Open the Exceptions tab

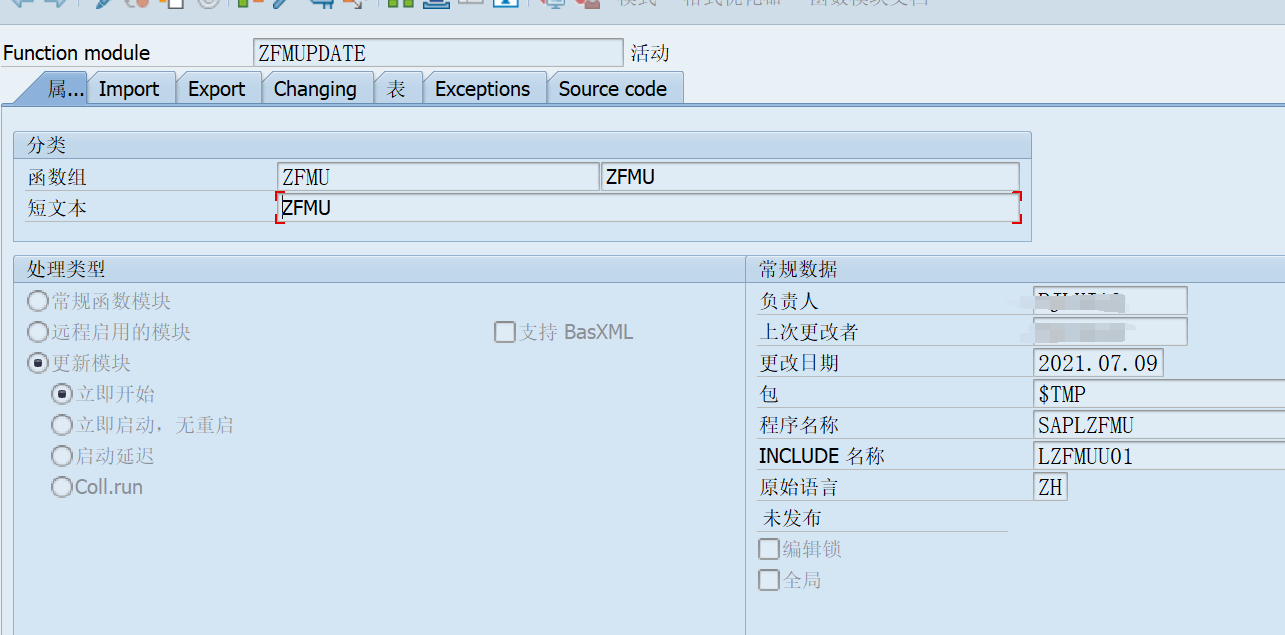[x=484, y=88]
